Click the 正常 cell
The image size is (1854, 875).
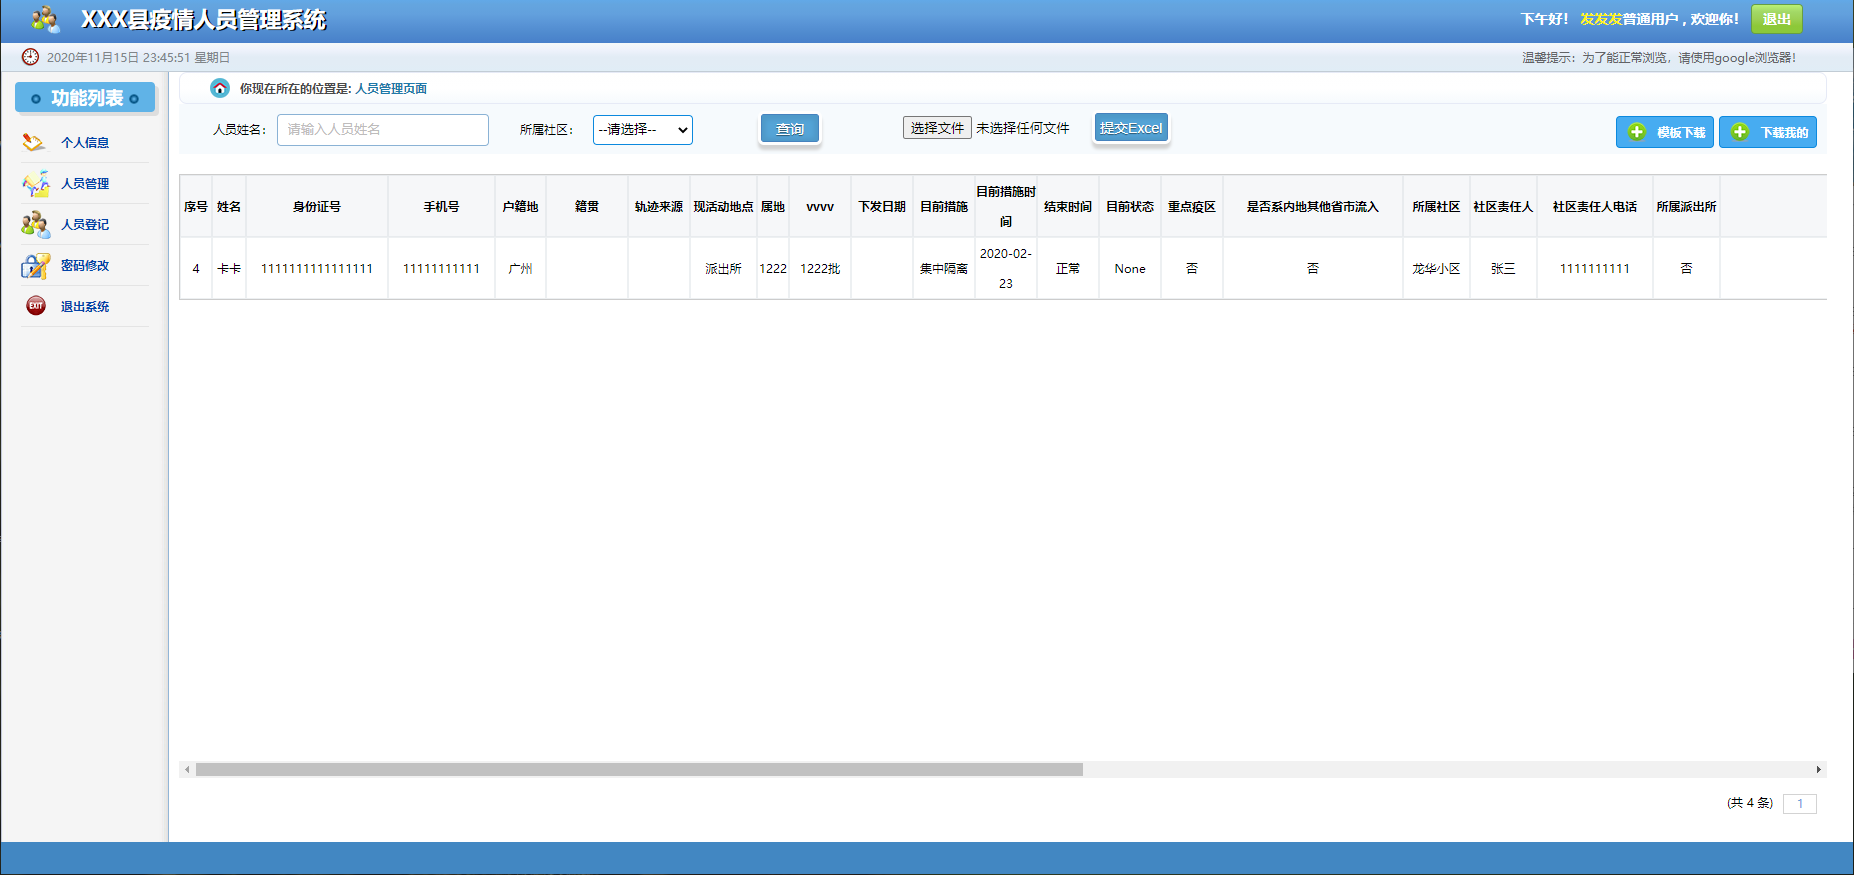click(x=1068, y=269)
